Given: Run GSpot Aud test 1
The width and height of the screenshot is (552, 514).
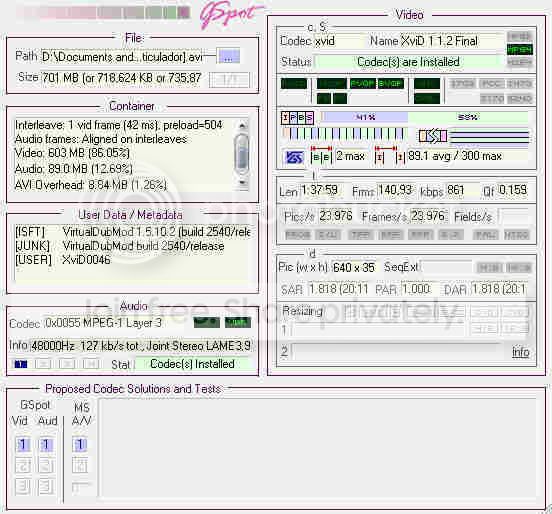Looking at the screenshot, I should click(46, 445).
